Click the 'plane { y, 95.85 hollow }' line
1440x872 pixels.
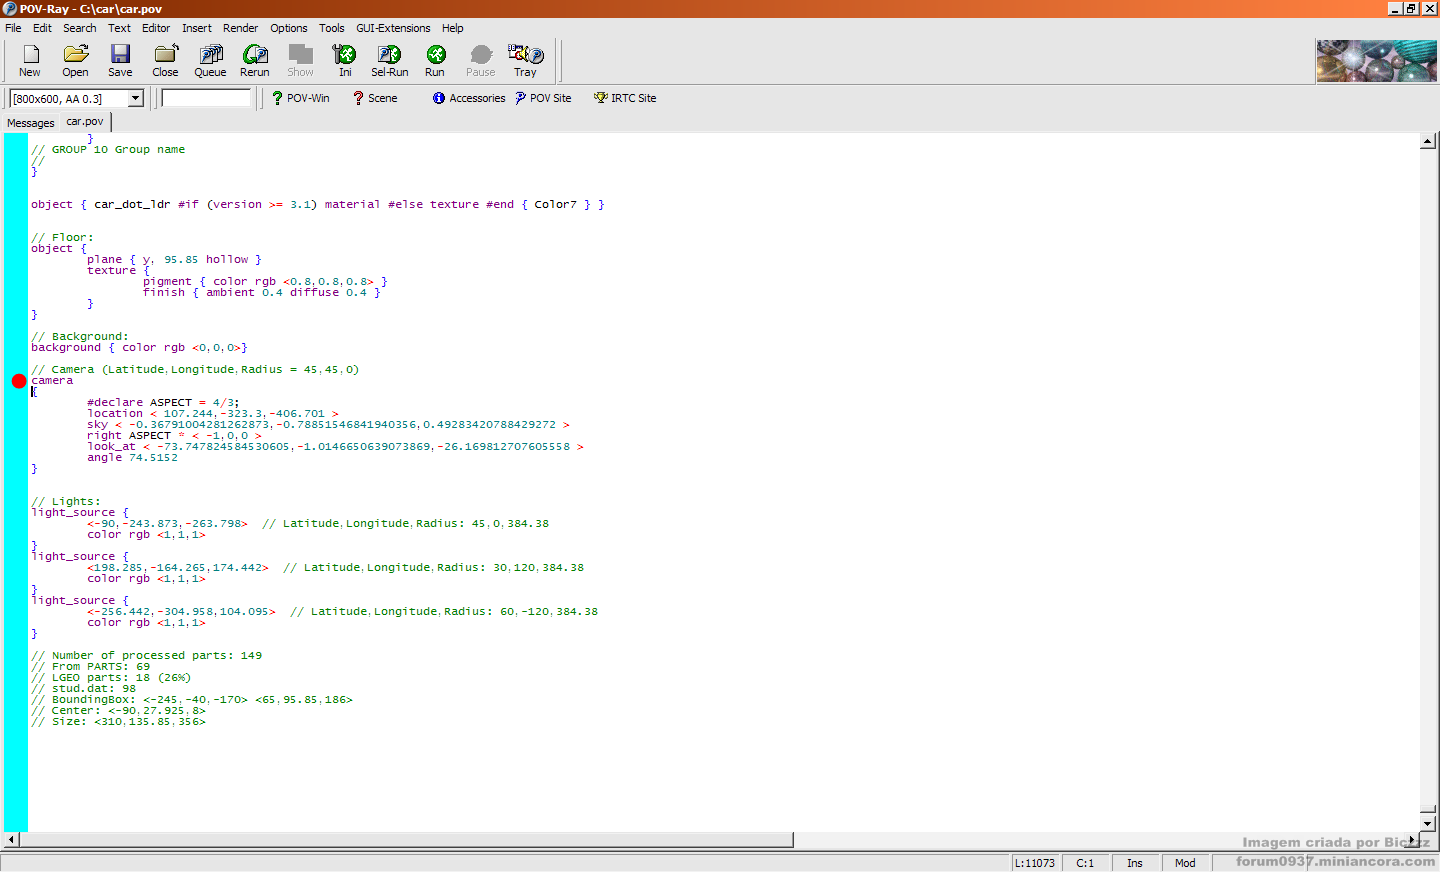click(x=174, y=259)
